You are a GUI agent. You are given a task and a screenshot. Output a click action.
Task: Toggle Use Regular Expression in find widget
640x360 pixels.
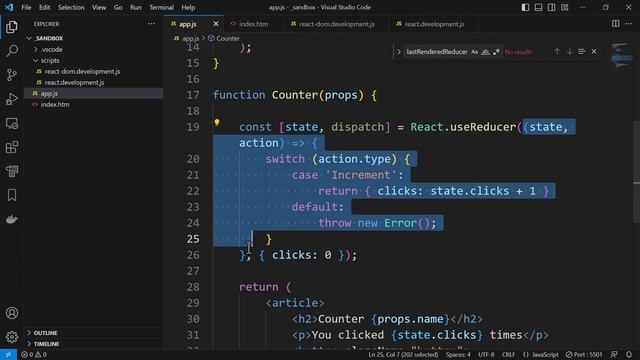[x=496, y=52]
